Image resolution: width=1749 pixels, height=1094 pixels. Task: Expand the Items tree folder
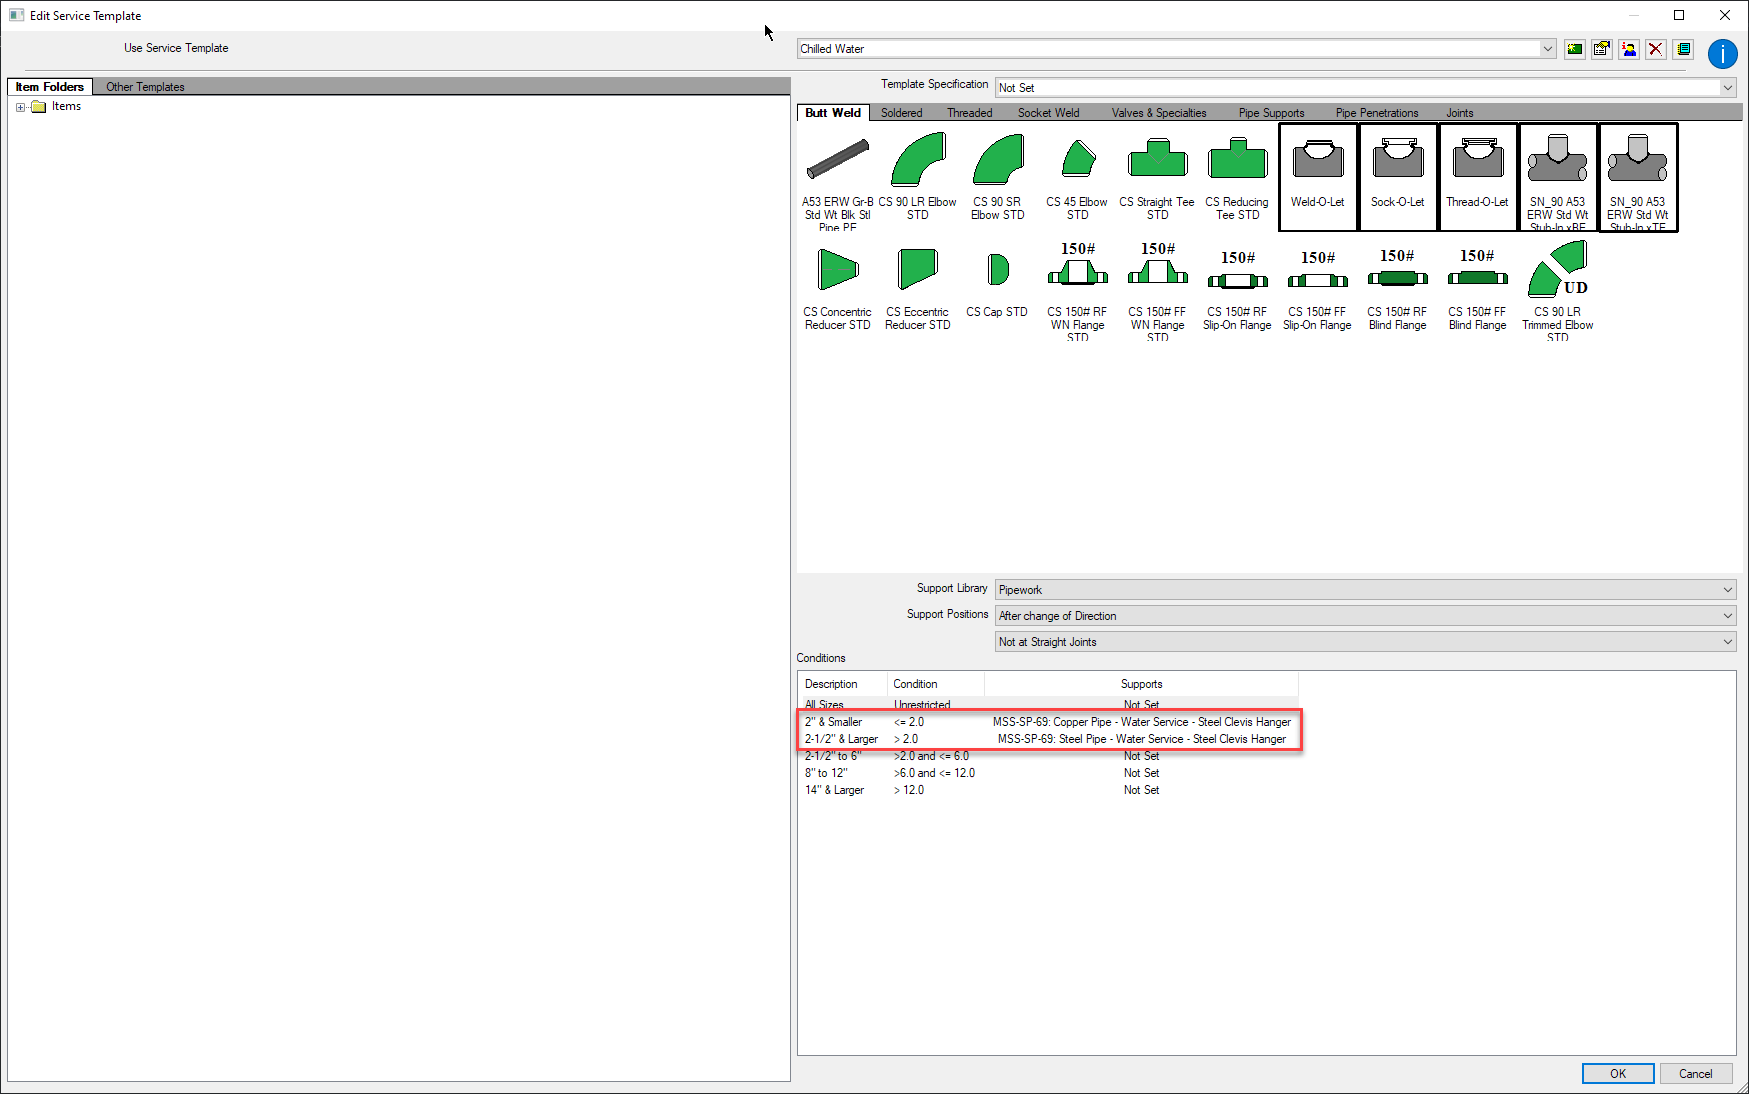point(22,106)
